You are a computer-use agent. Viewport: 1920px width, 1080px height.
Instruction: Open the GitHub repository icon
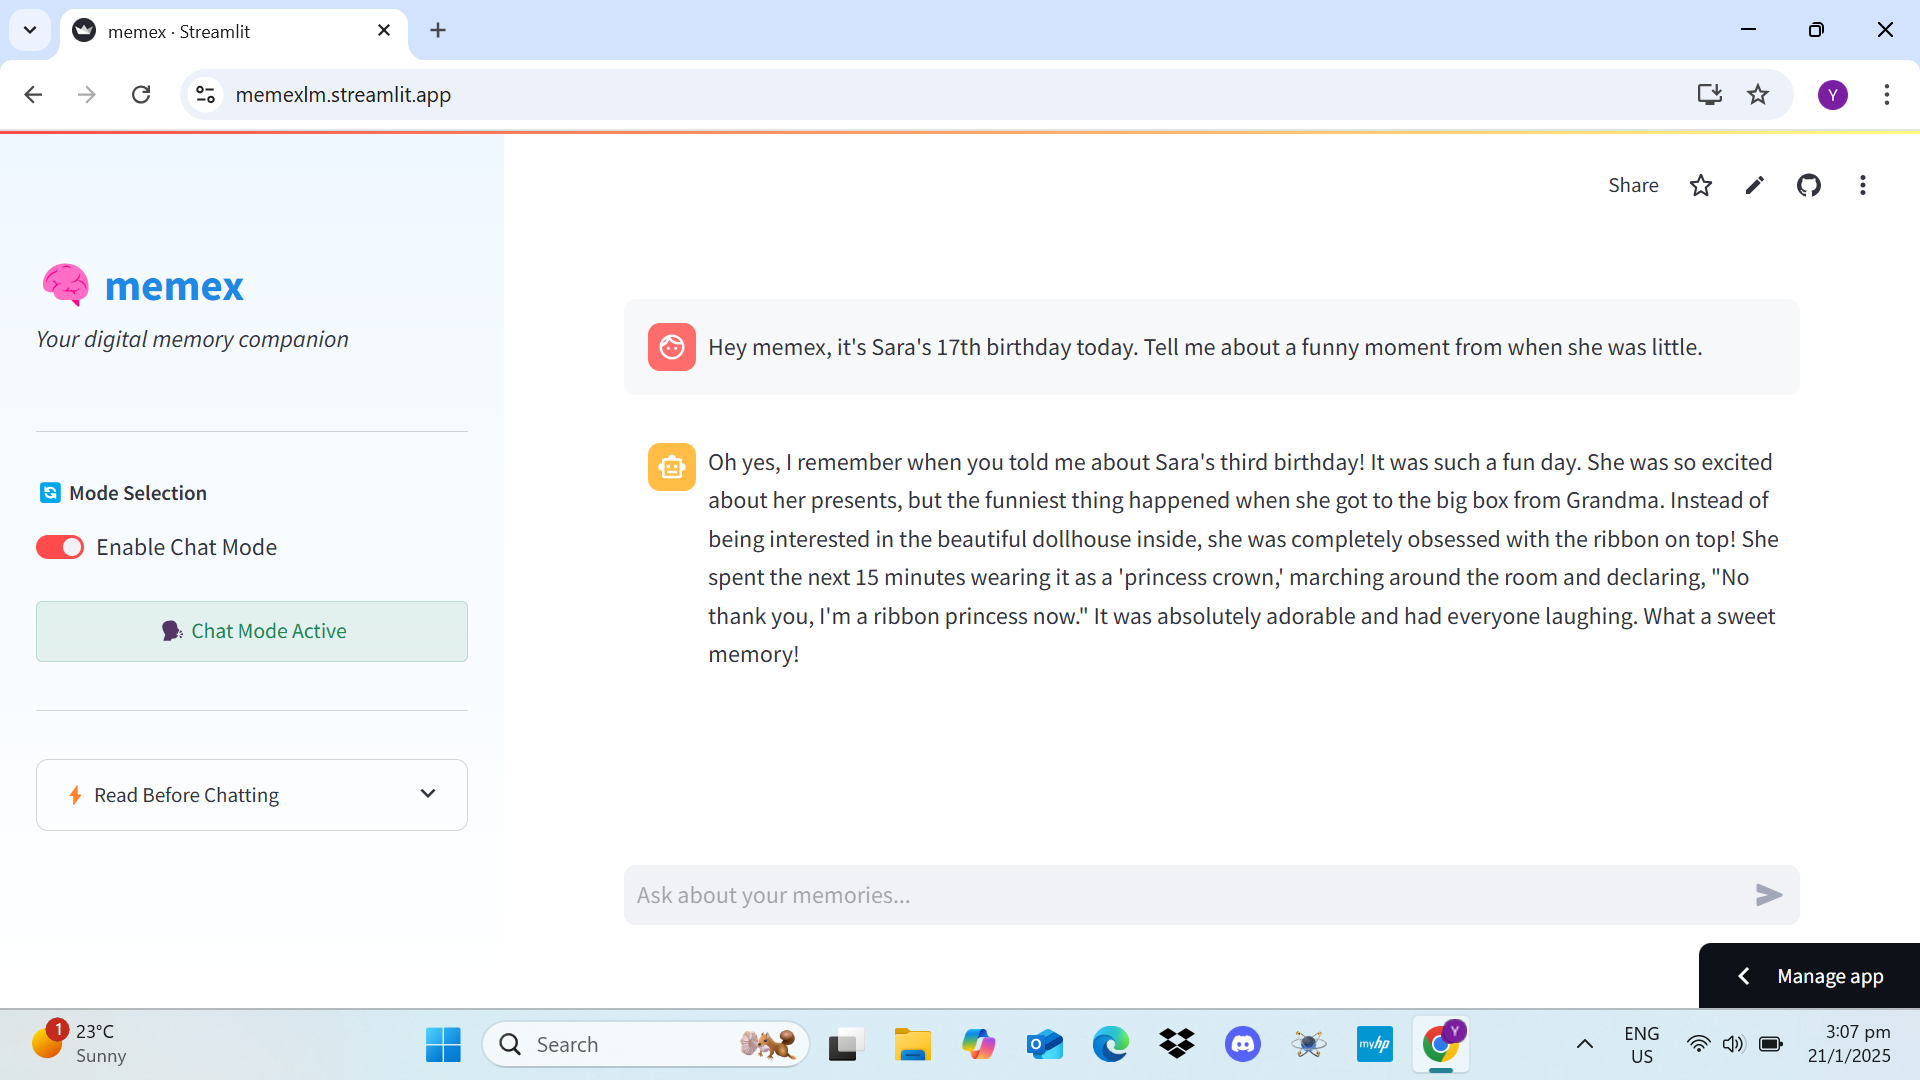click(1808, 185)
